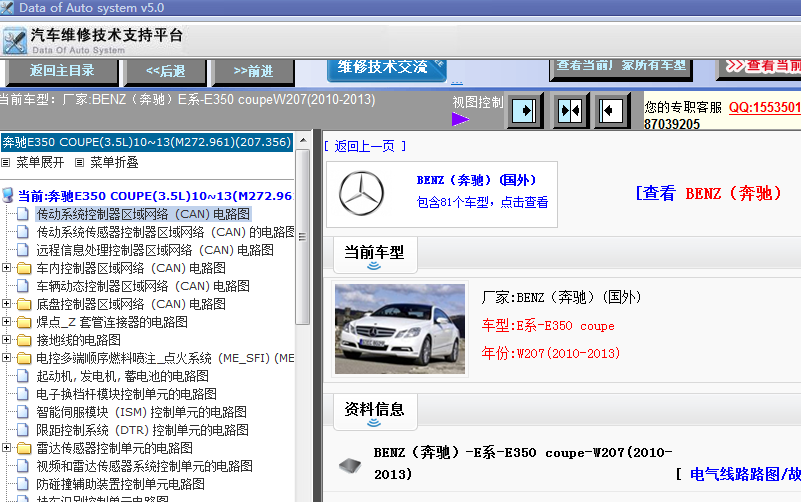Select 电子换档杆模块控制单元的电路图
This screenshot has height=502, width=801.
126,394
